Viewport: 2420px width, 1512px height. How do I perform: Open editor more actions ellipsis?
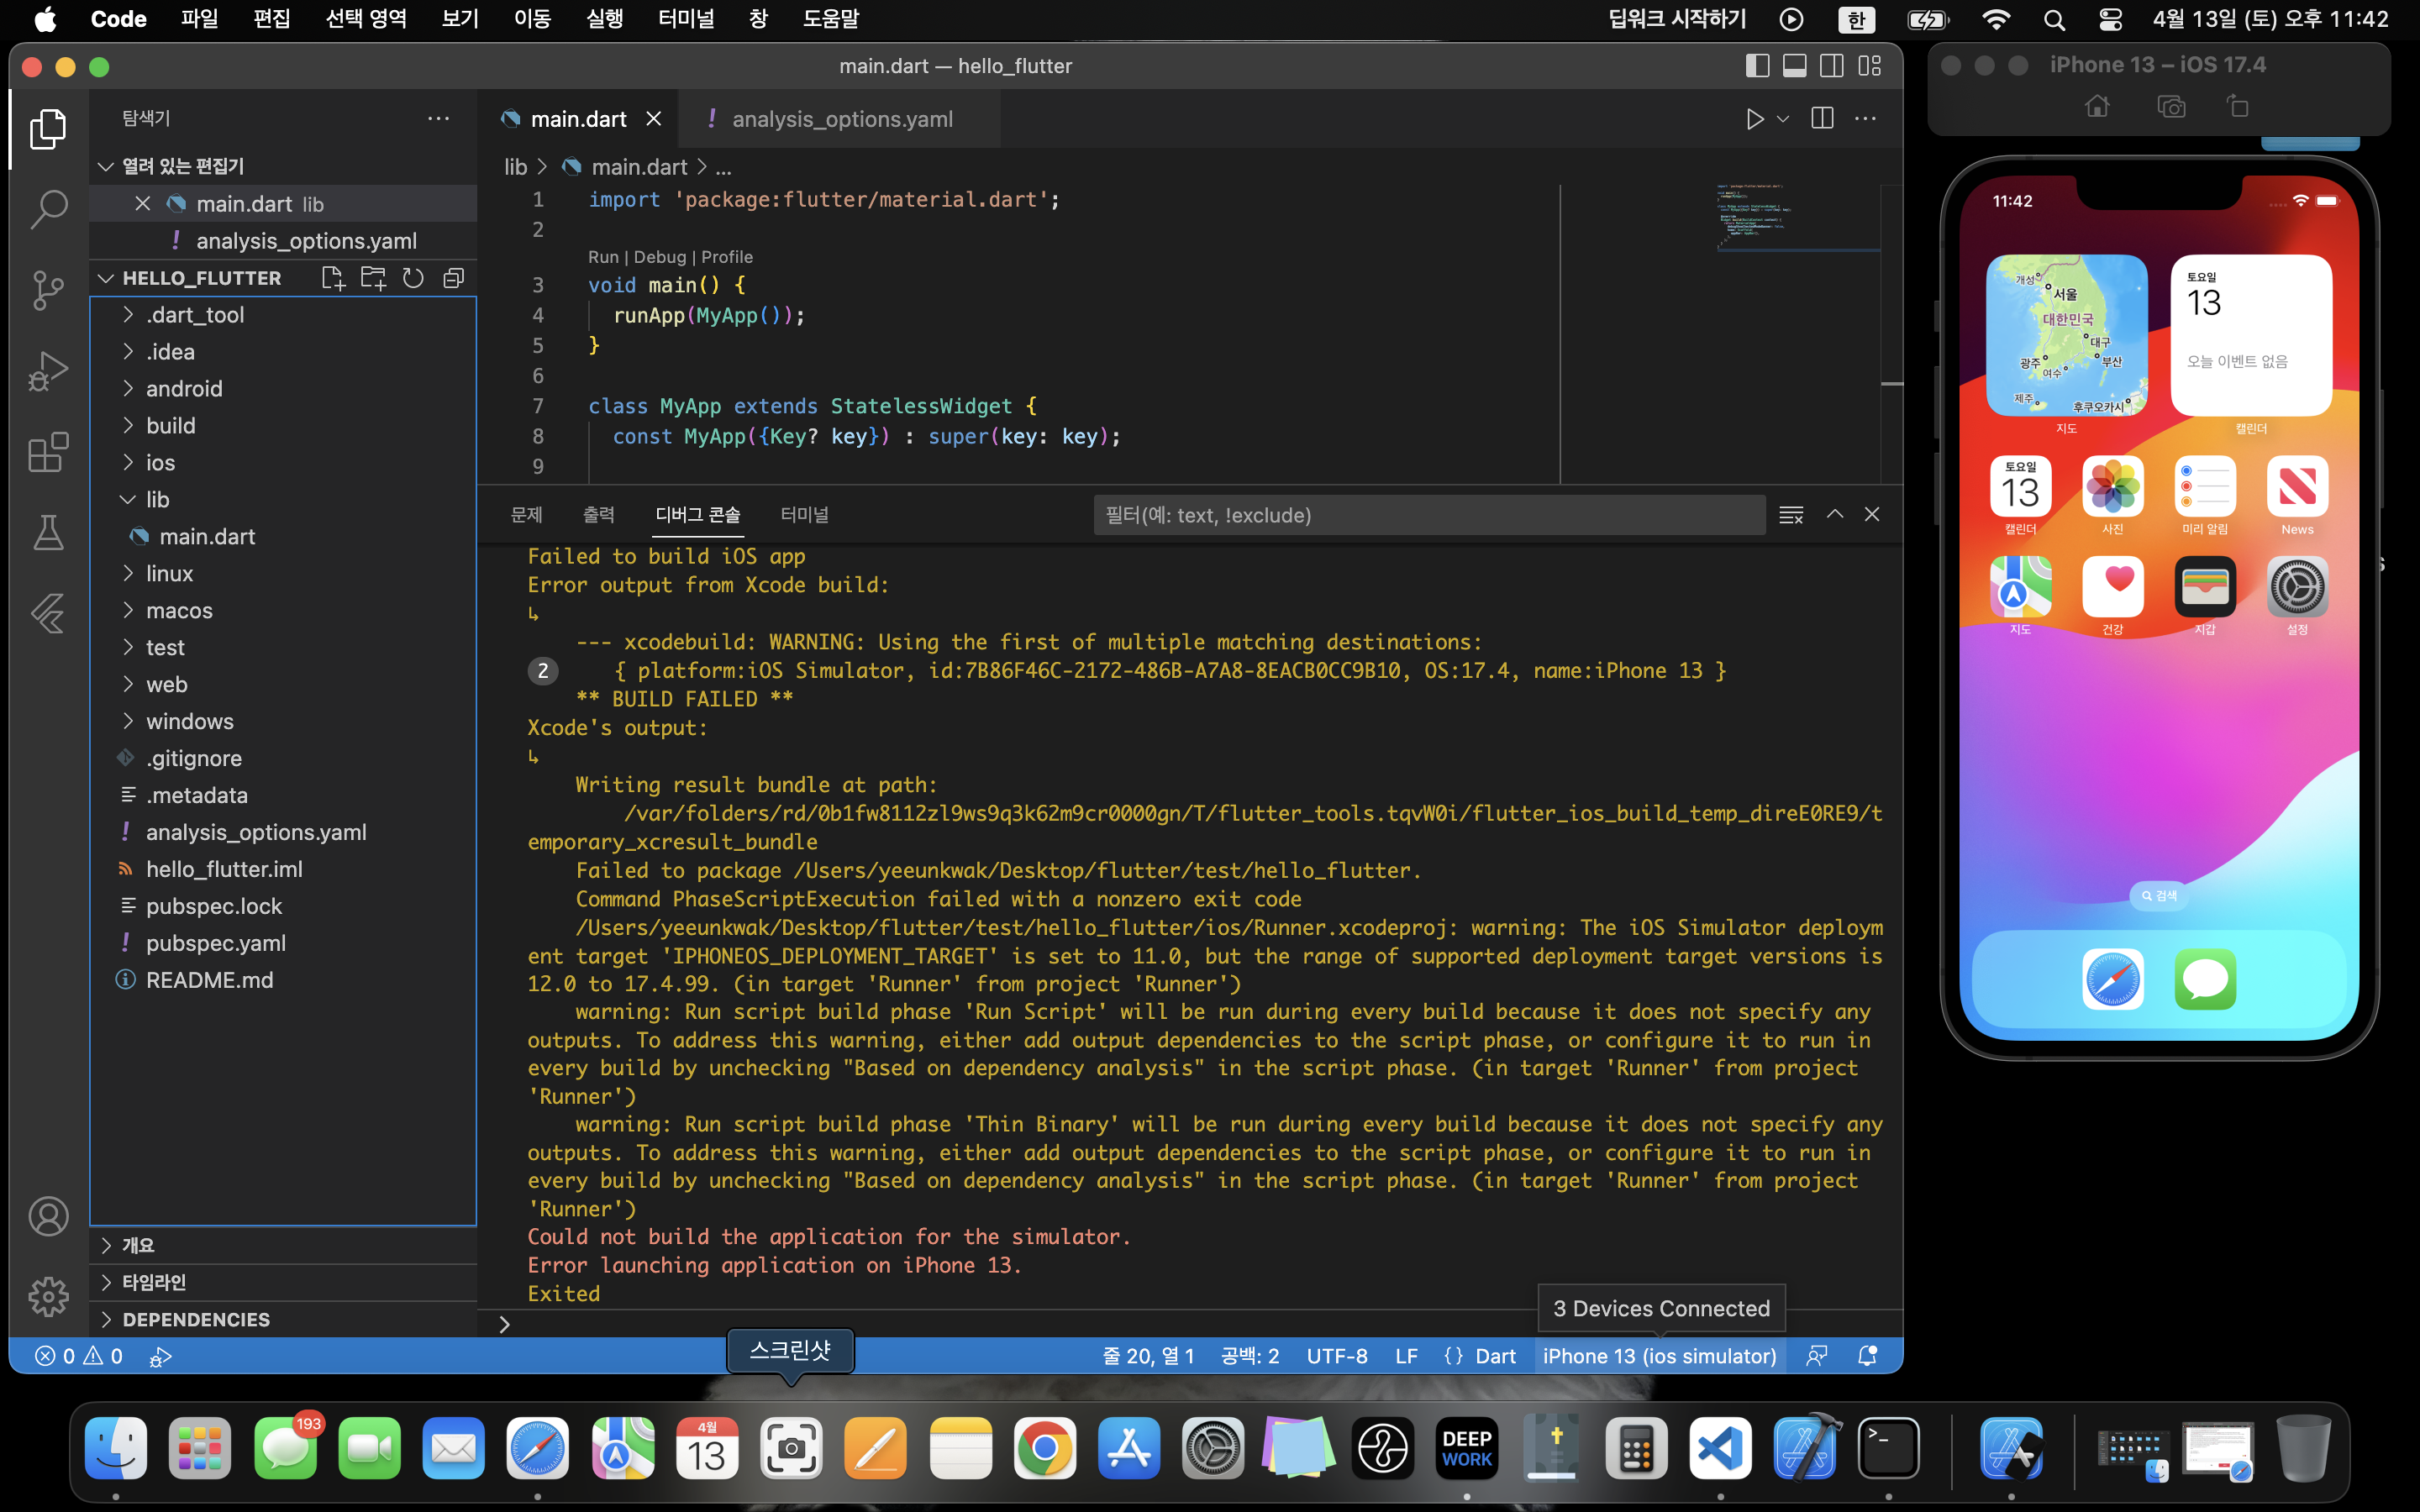[x=1866, y=119]
